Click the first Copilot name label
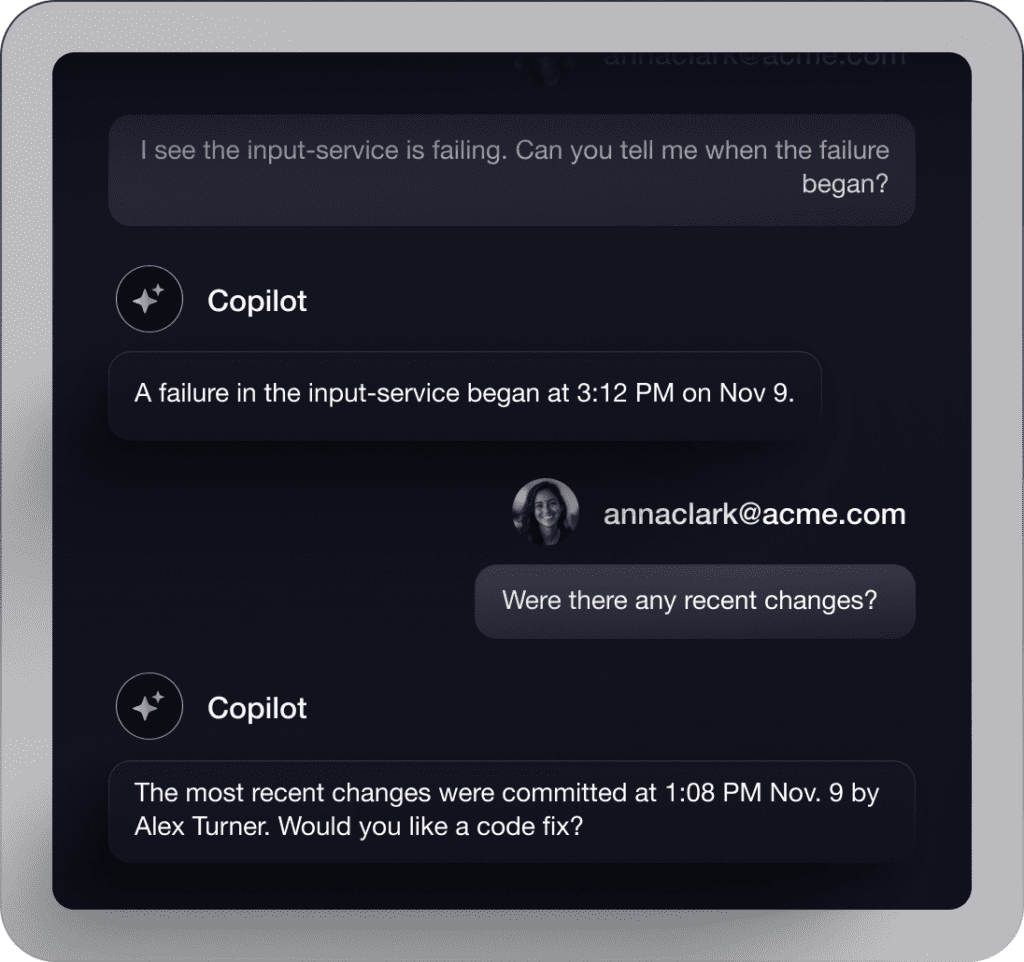The width and height of the screenshot is (1024, 962). 257,301
